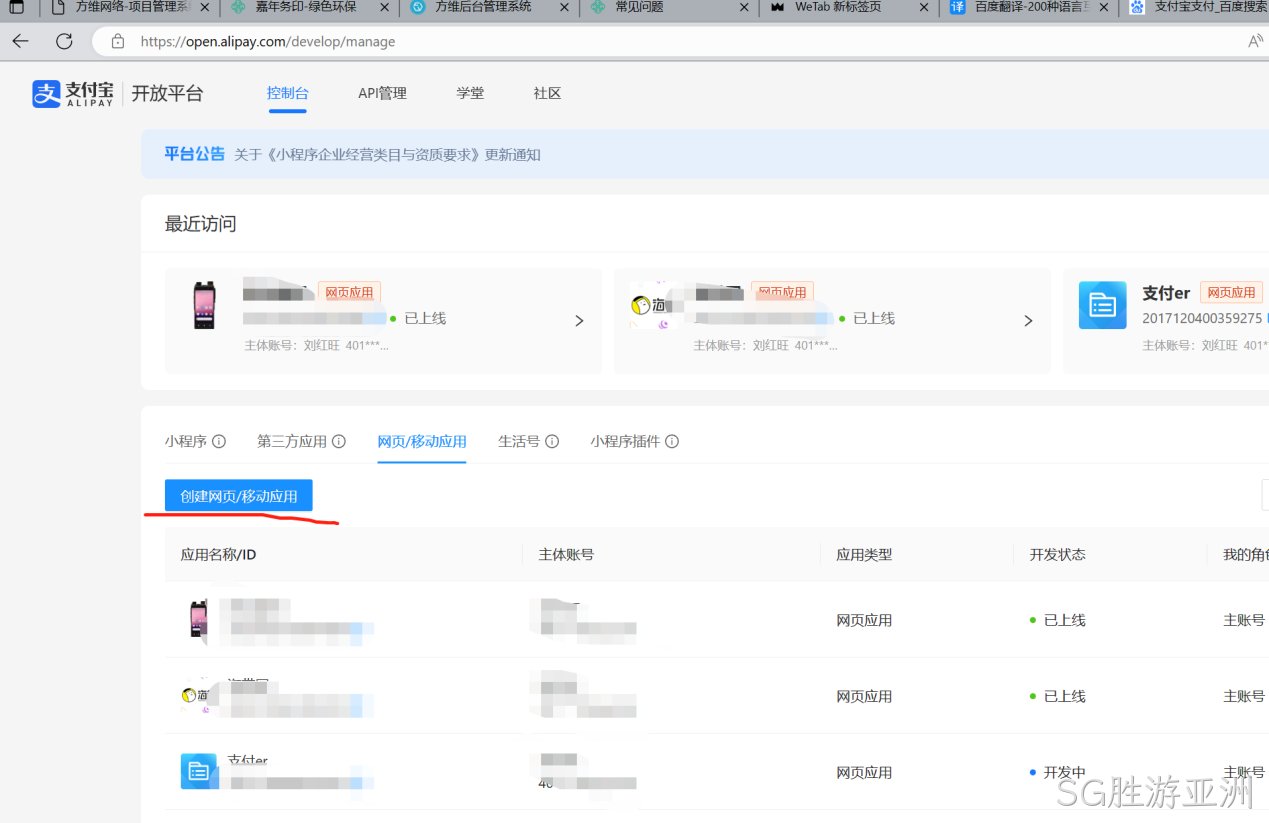Viewport: 1269px width, 823px height.
Task: Click info icon next to 小程序插件
Action: [672, 441]
